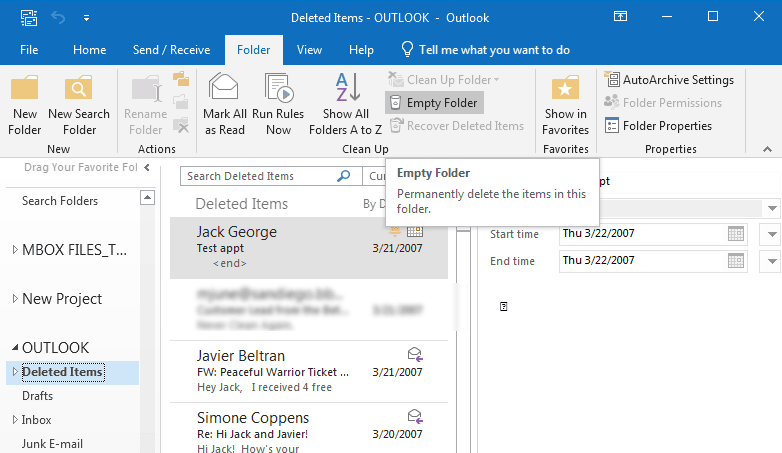Click the Move Folder icon
The height and width of the screenshot is (453, 782).
coord(181,102)
